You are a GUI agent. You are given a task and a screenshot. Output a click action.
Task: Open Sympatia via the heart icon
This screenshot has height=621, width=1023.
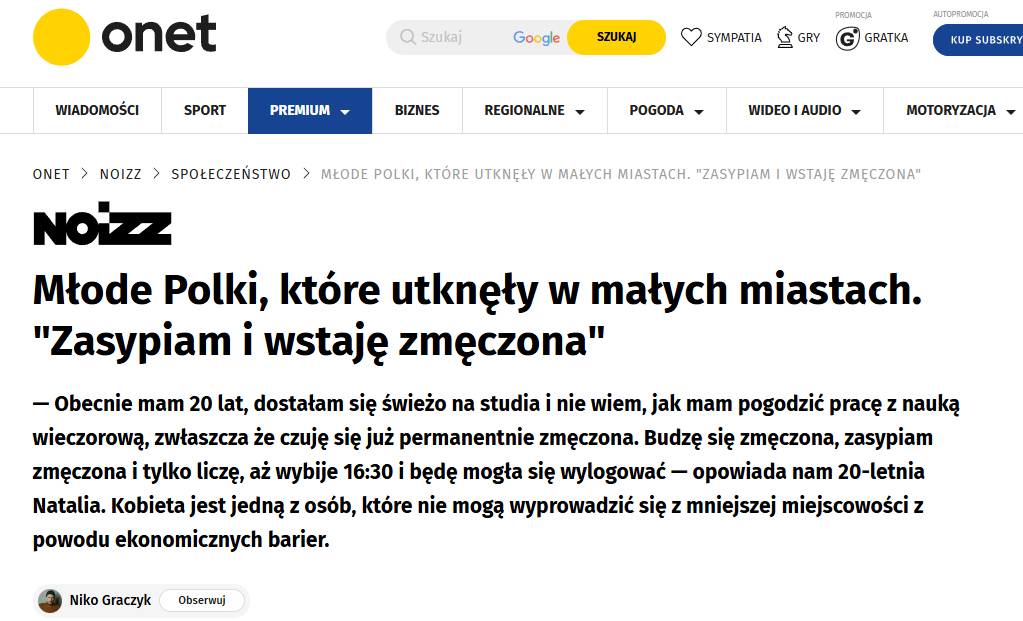691,38
